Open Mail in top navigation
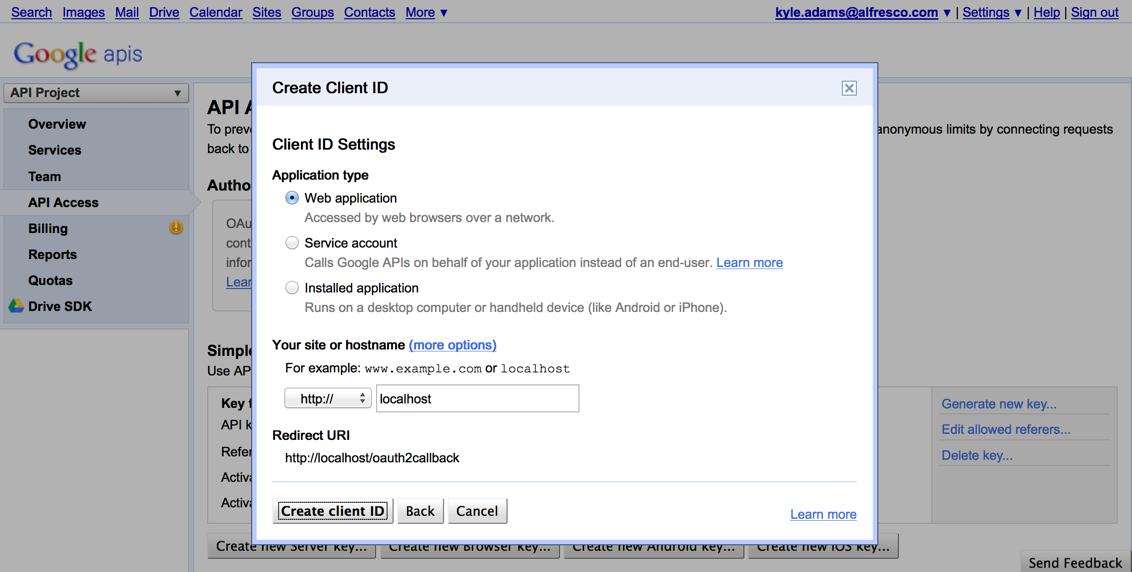Image resolution: width=1132 pixels, height=572 pixels. click(x=127, y=12)
